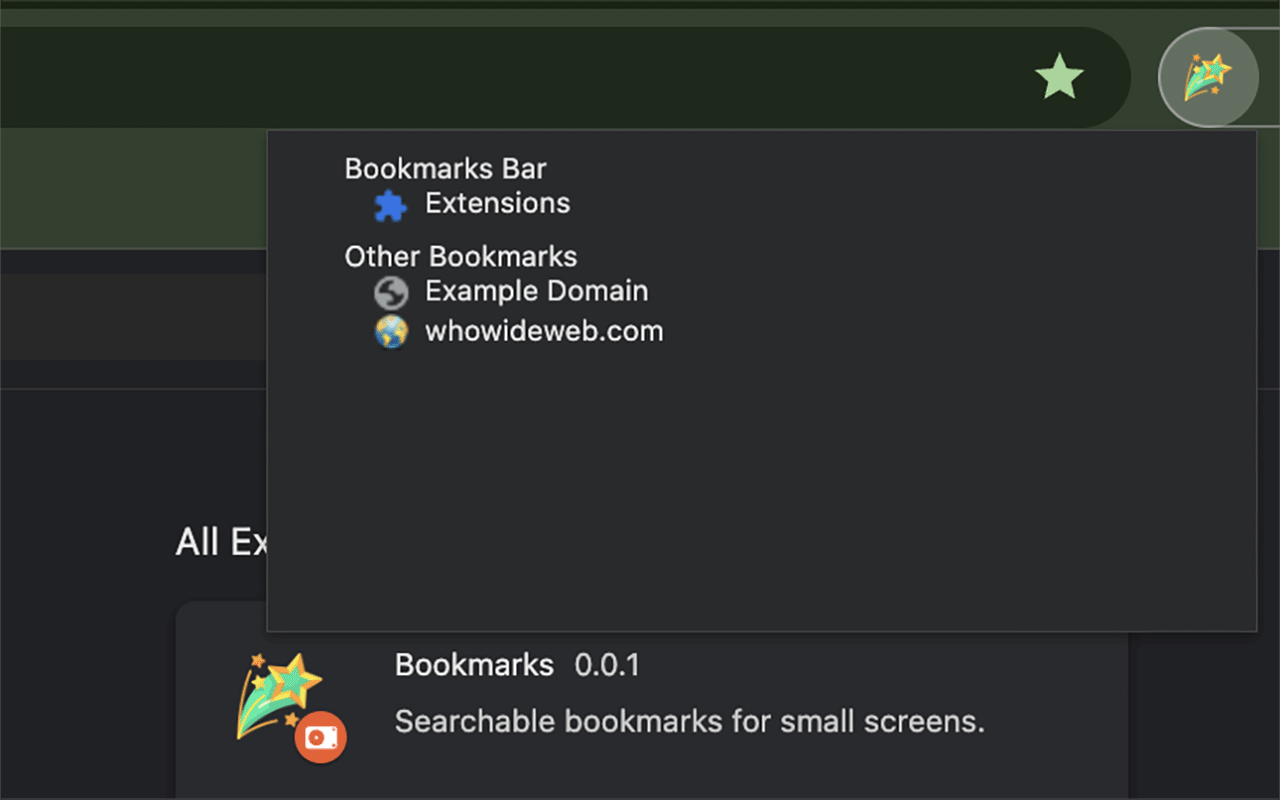1280x800 pixels.
Task: Click the Bookmarks extension name on the card
Action: 474,665
